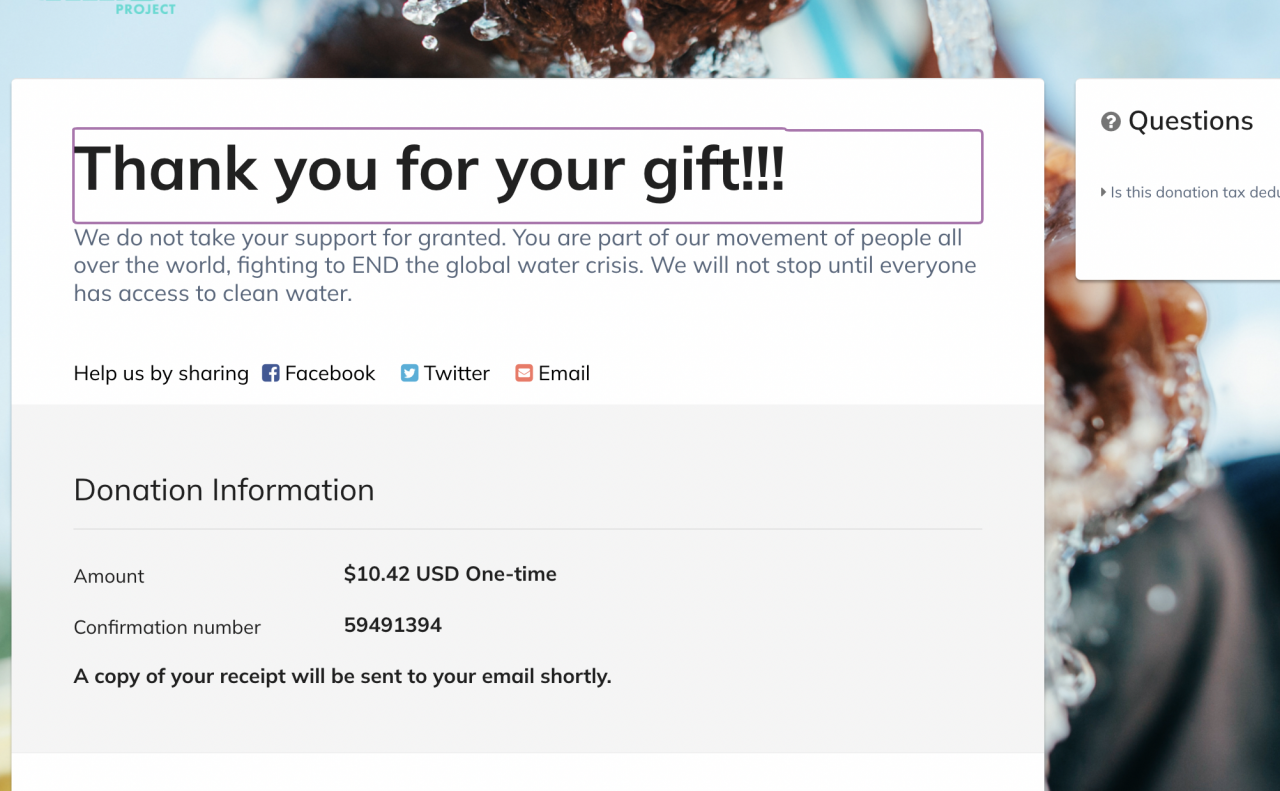
Task: Click the question mark icon beside Questions
Action: point(1110,122)
